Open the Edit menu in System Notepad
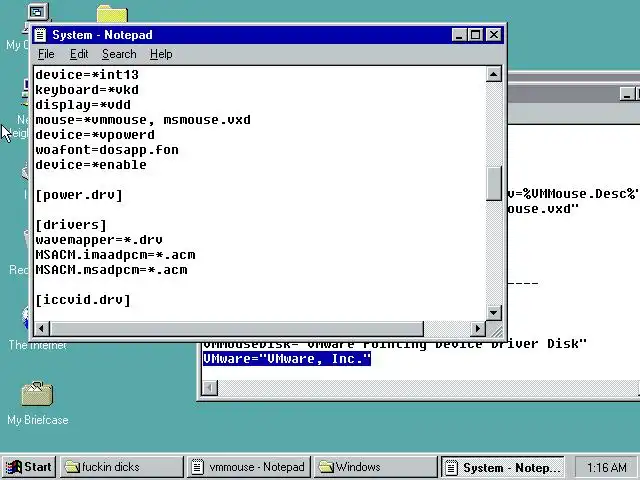 coord(79,54)
